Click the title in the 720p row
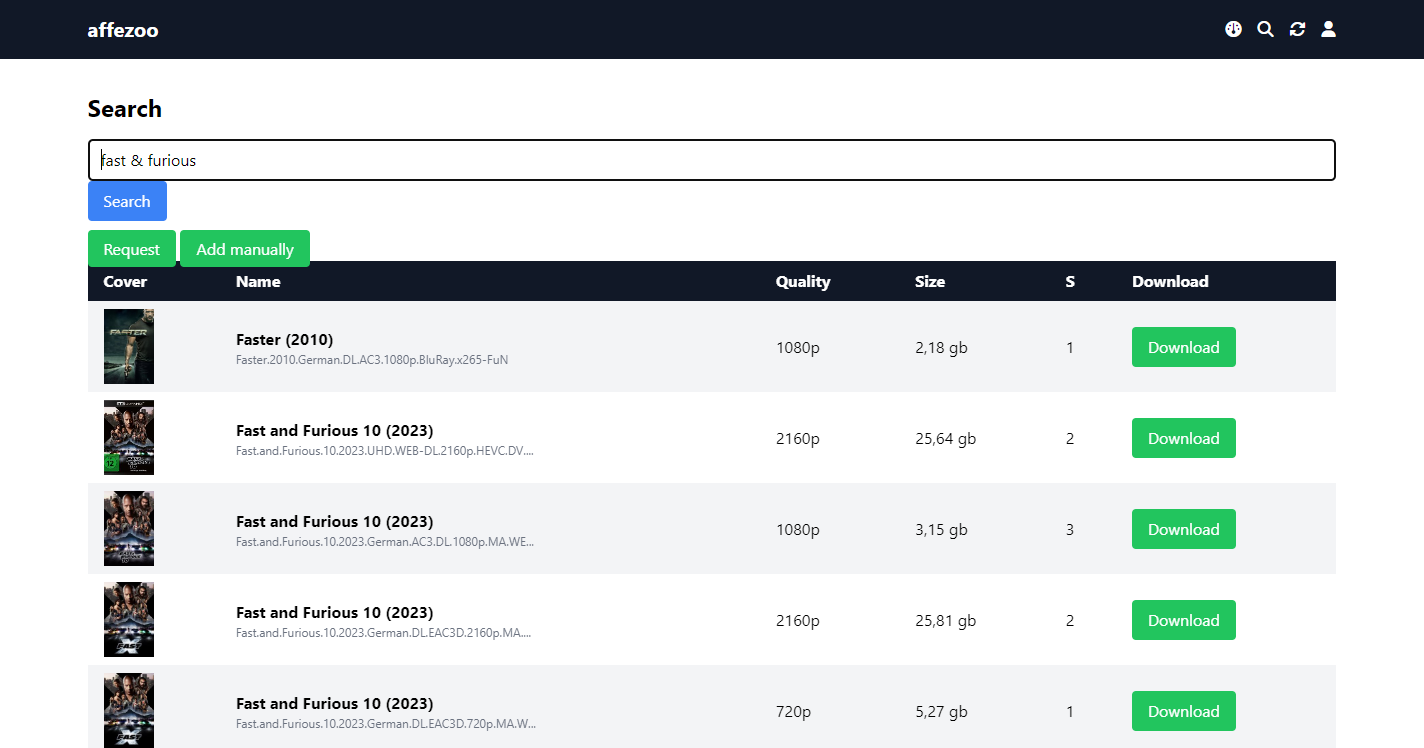 pyautogui.click(x=335, y=703)
